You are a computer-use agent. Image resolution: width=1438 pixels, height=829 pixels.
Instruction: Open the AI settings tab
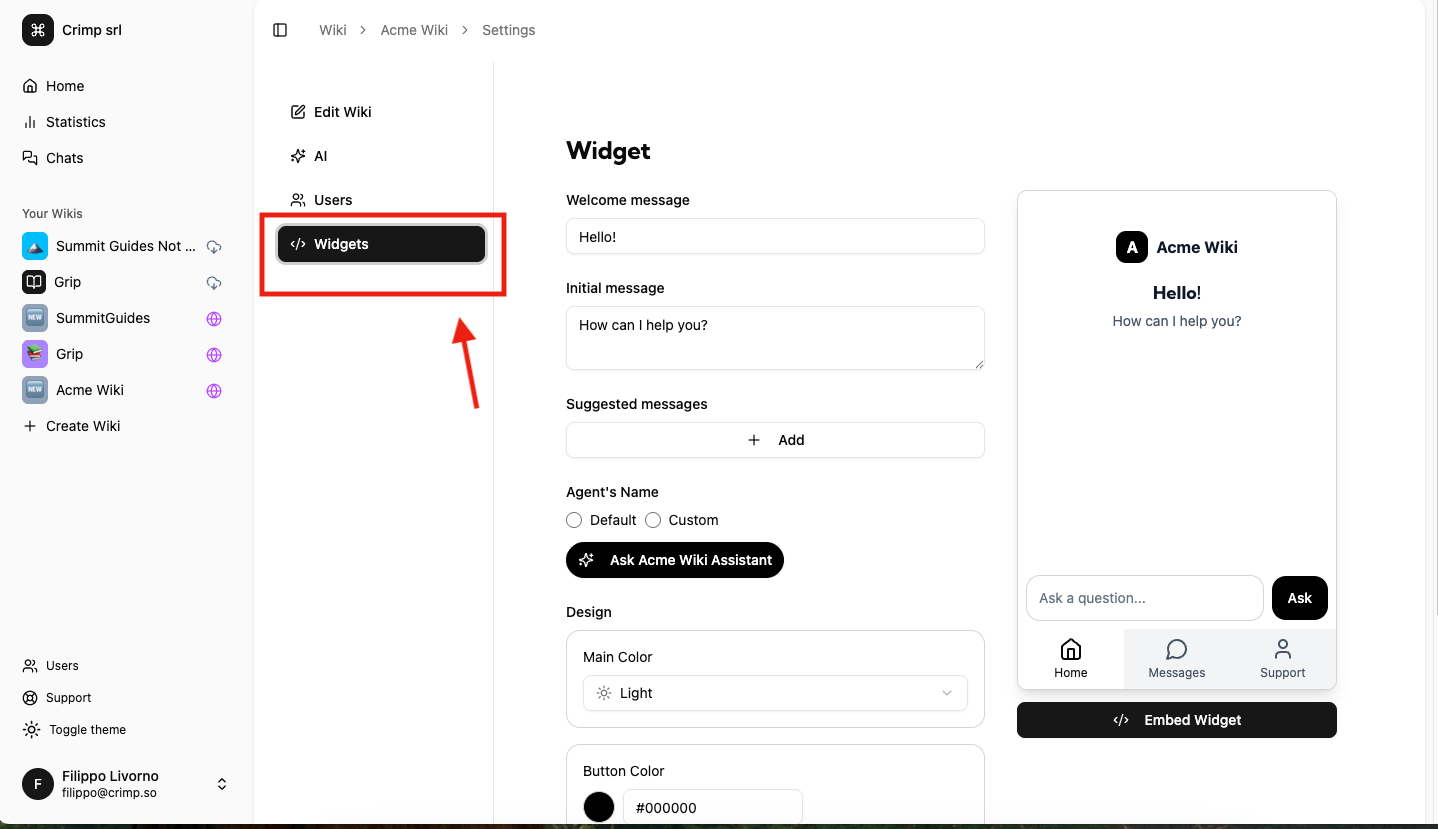pos(381,156)
